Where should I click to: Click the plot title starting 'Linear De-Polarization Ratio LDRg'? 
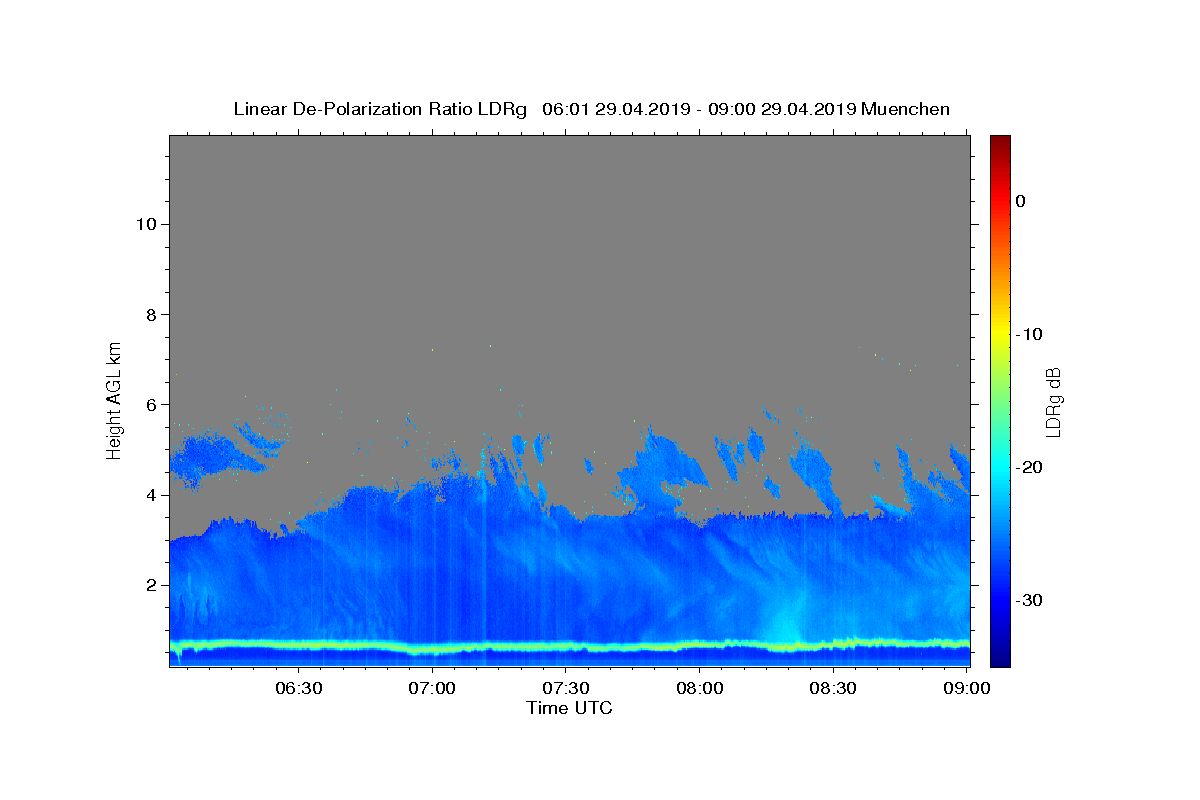coord(591,109)
